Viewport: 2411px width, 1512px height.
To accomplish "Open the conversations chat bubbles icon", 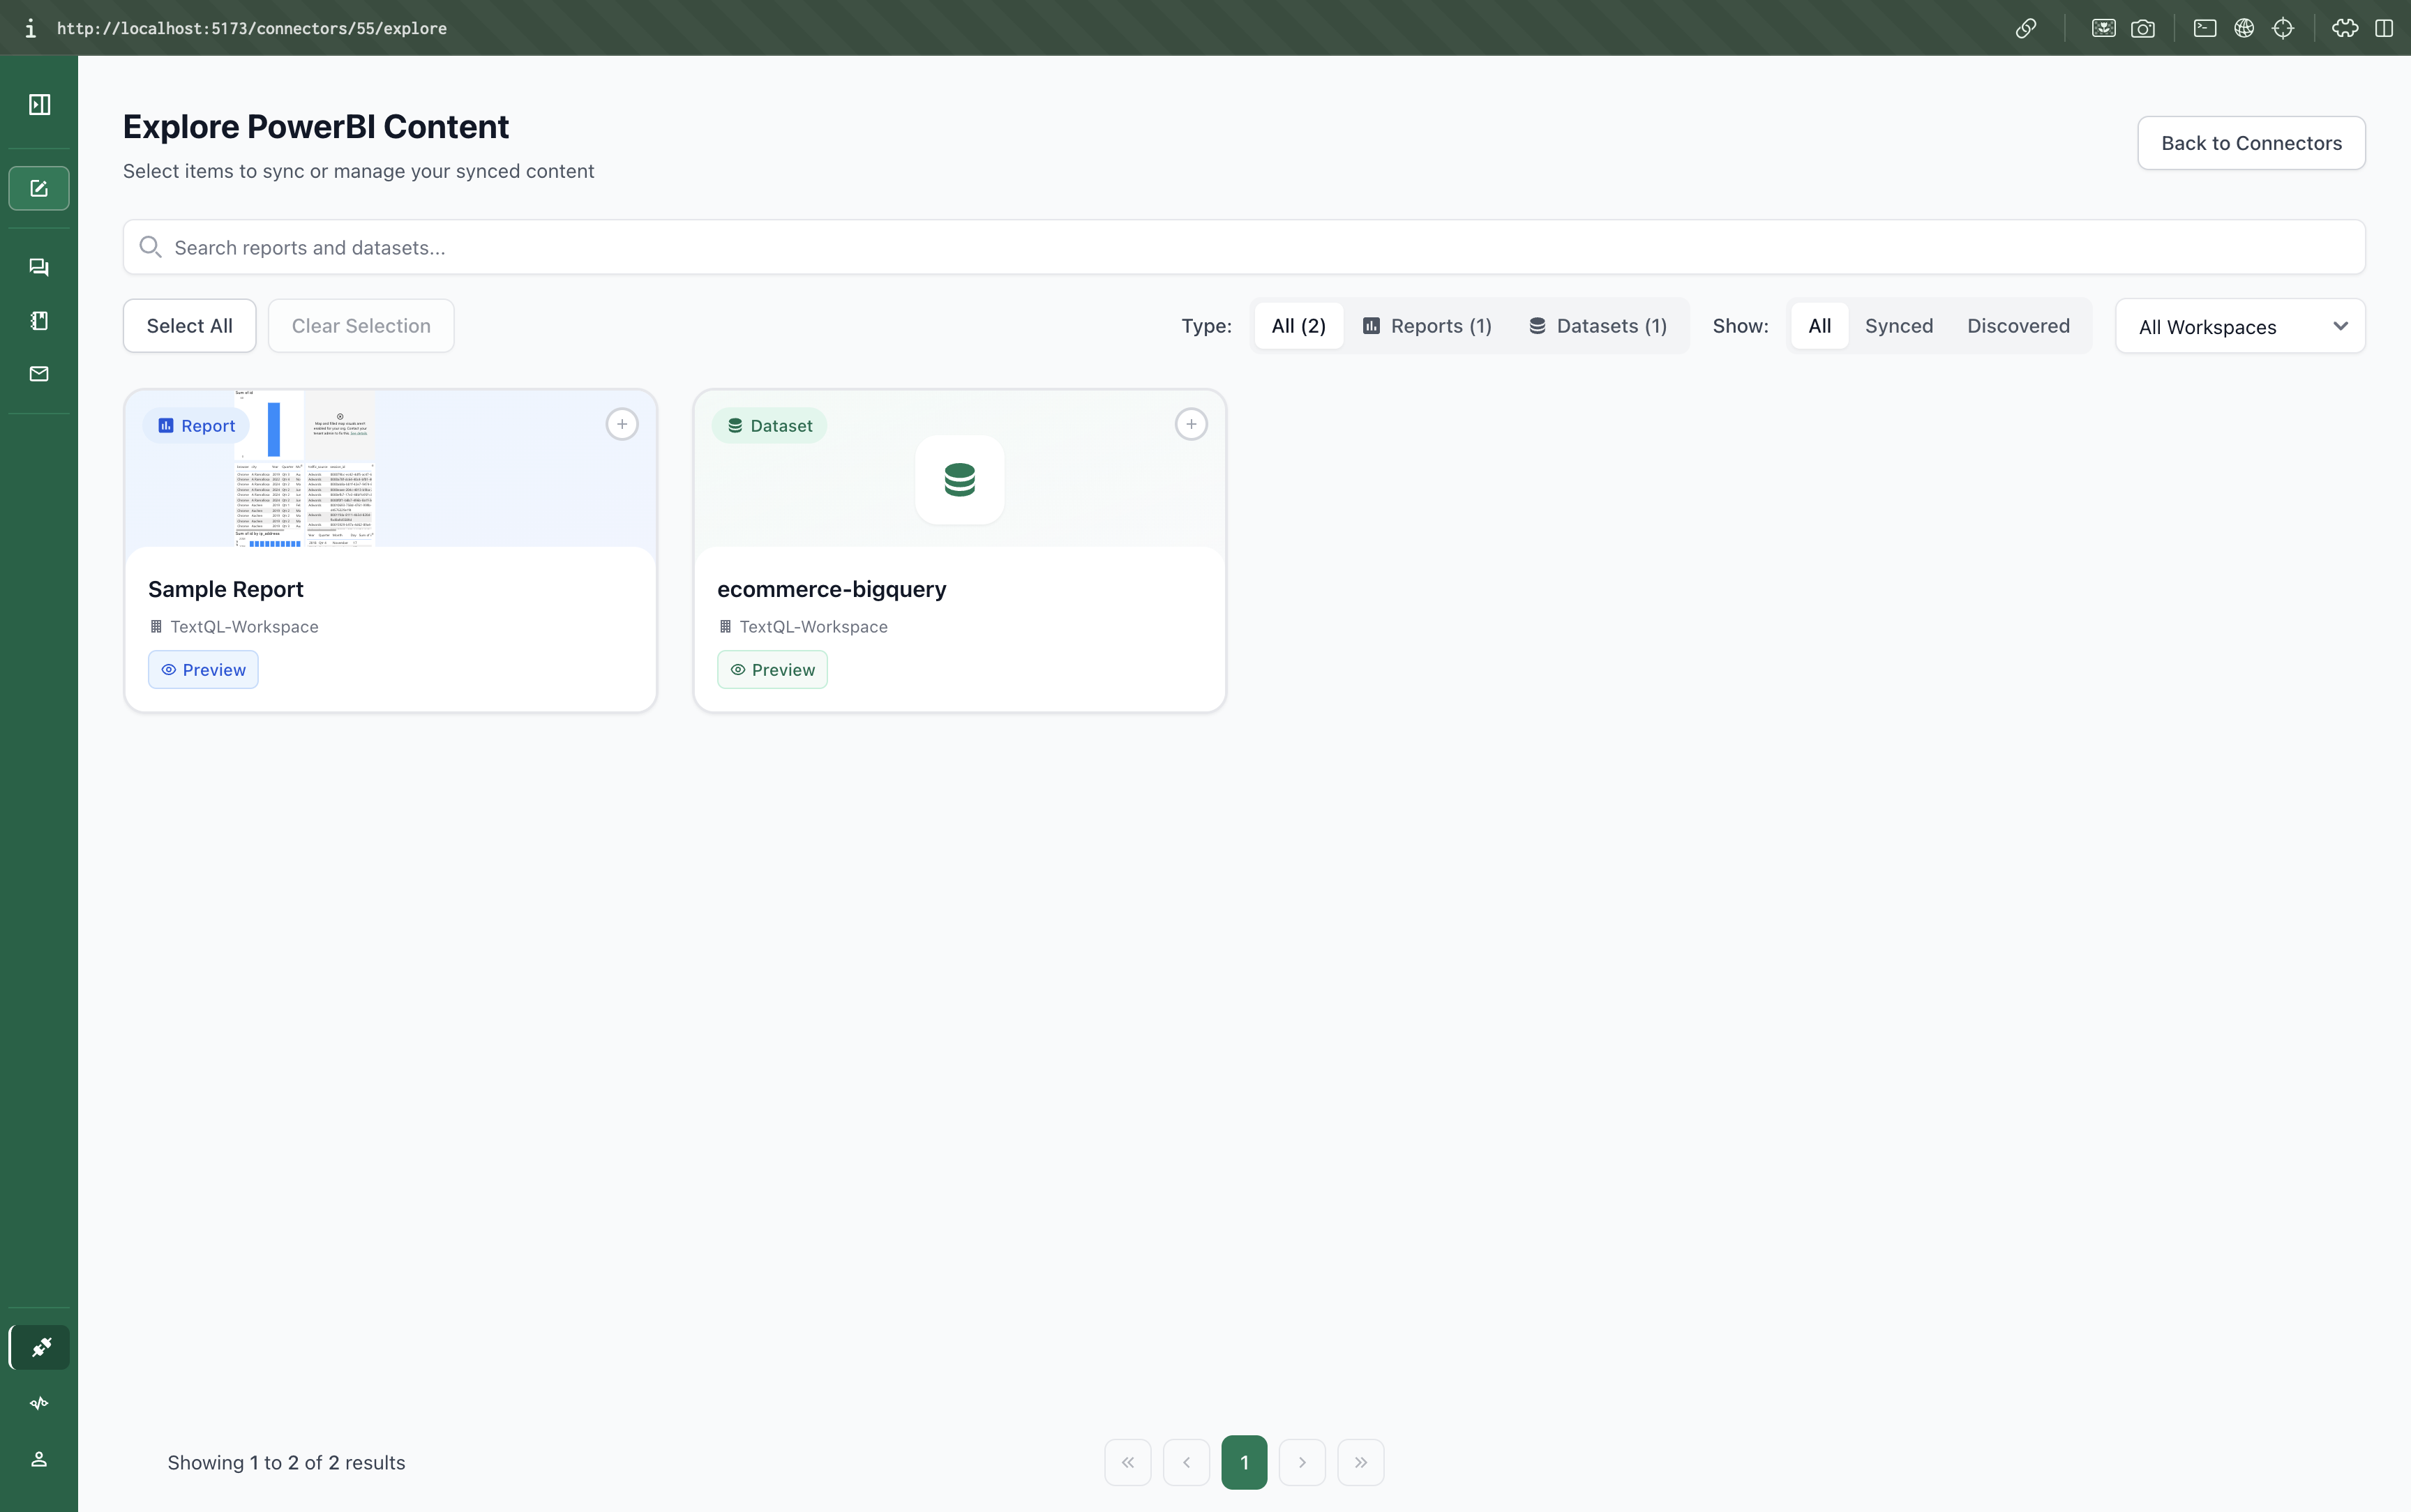I will [x=39, y=267].
